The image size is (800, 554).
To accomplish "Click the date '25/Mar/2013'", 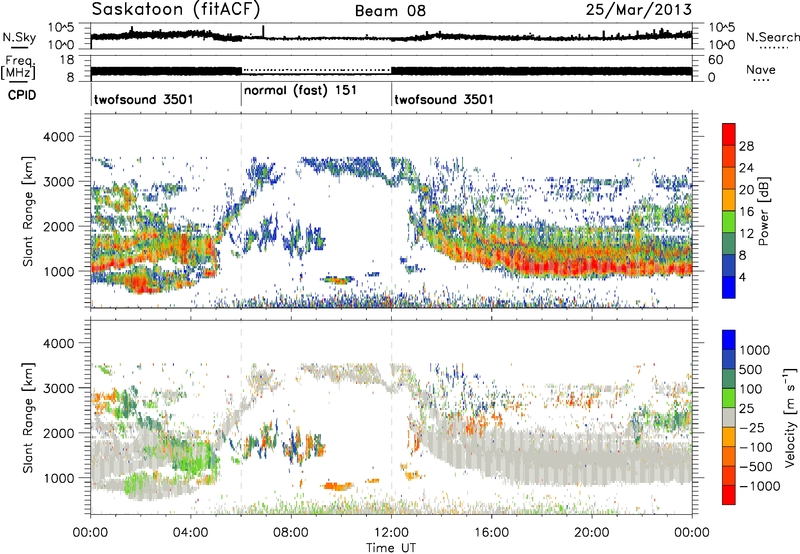I will tap(639, 10).
